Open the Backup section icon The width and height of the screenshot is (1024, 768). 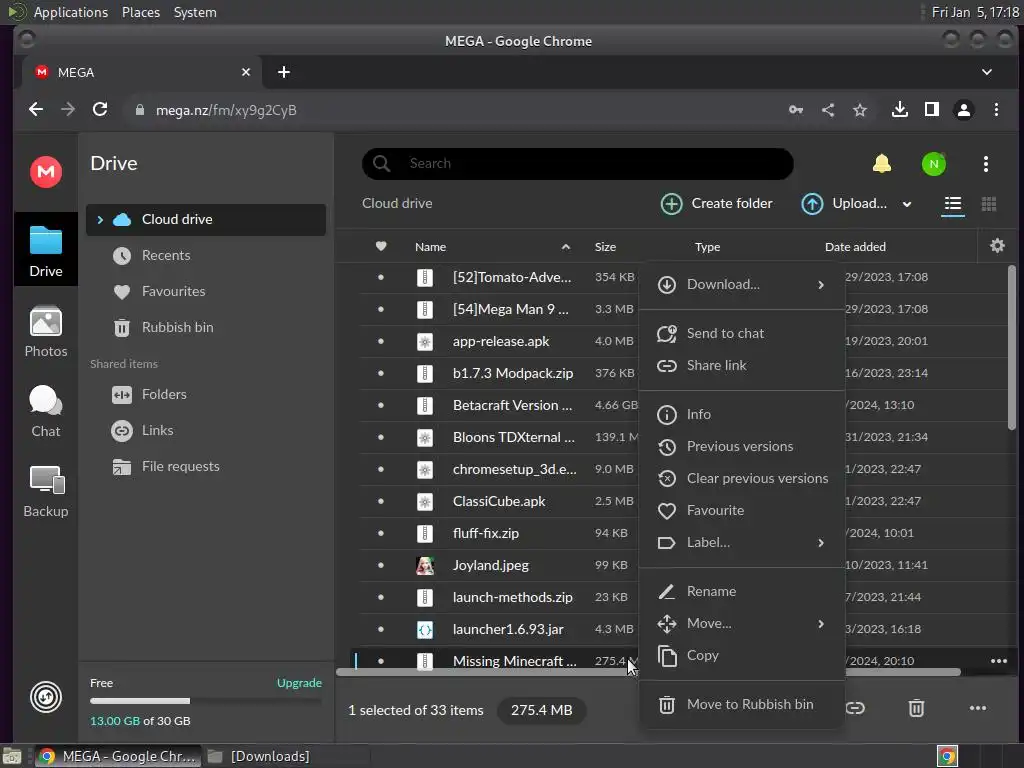(x=46, y=492)
